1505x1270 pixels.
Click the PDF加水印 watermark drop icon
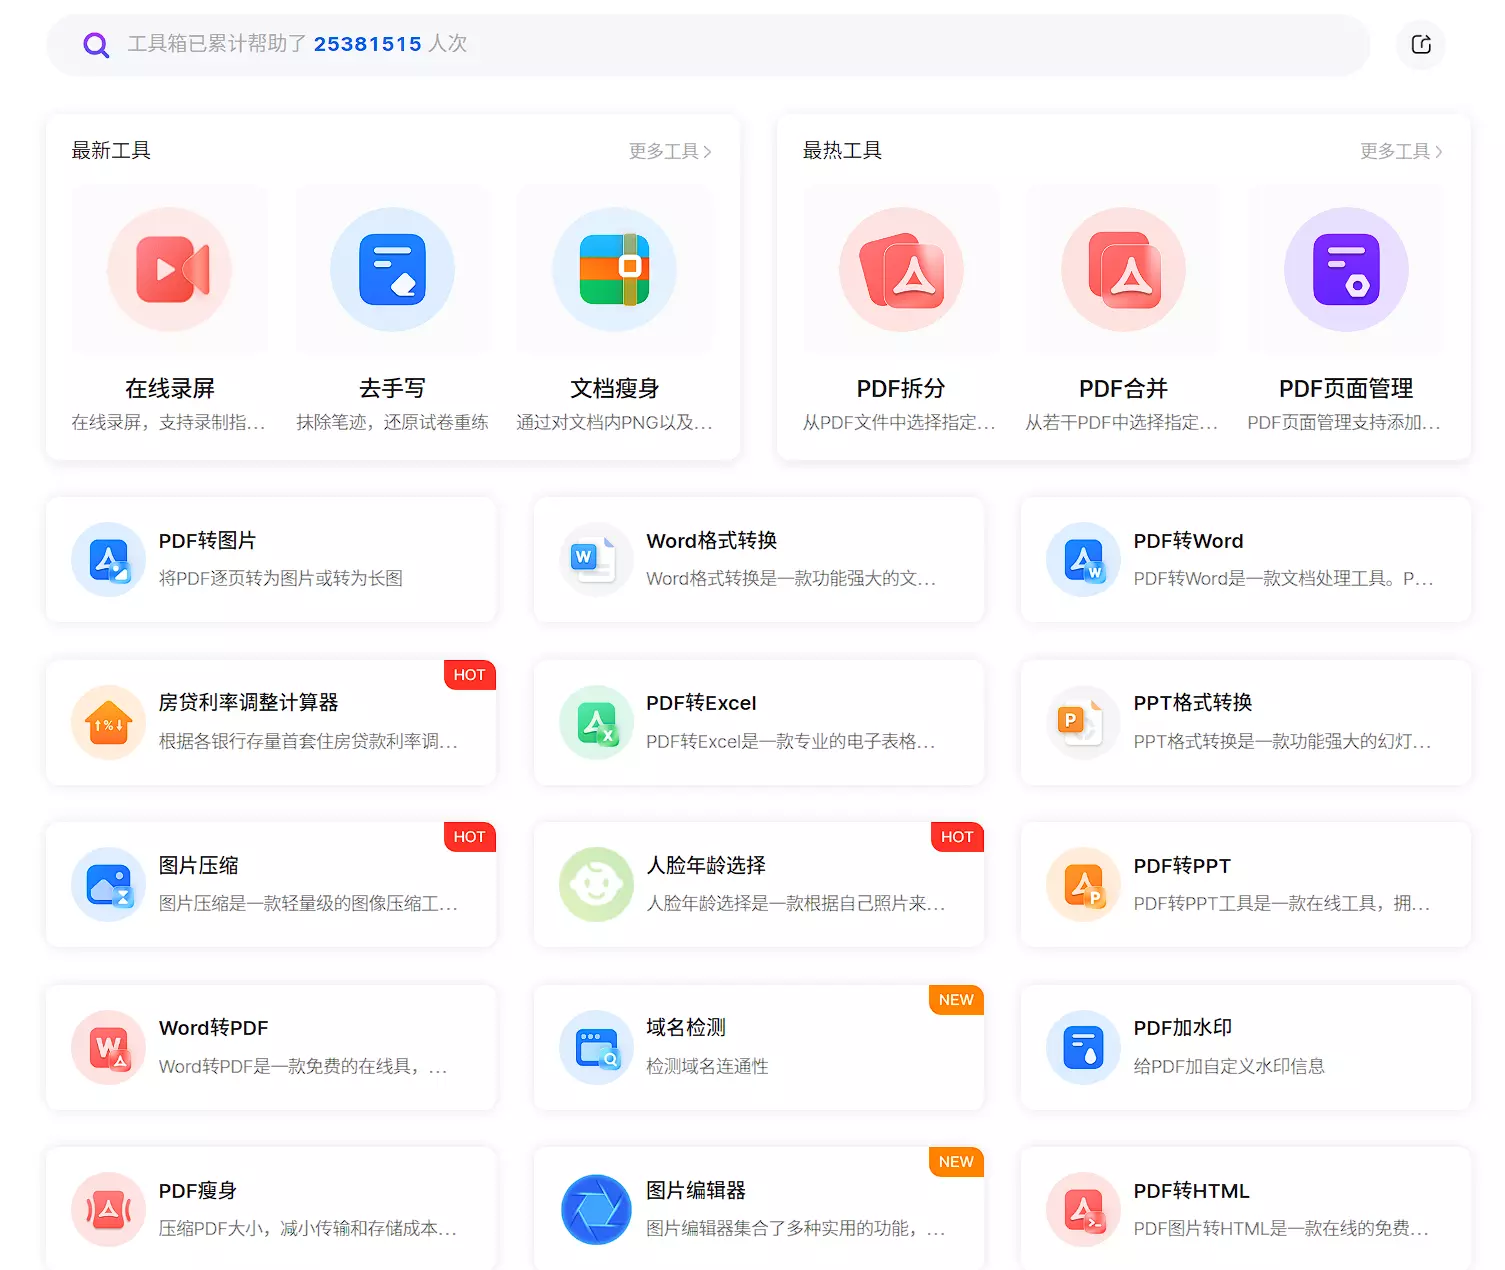[x=1083, y=1047]
